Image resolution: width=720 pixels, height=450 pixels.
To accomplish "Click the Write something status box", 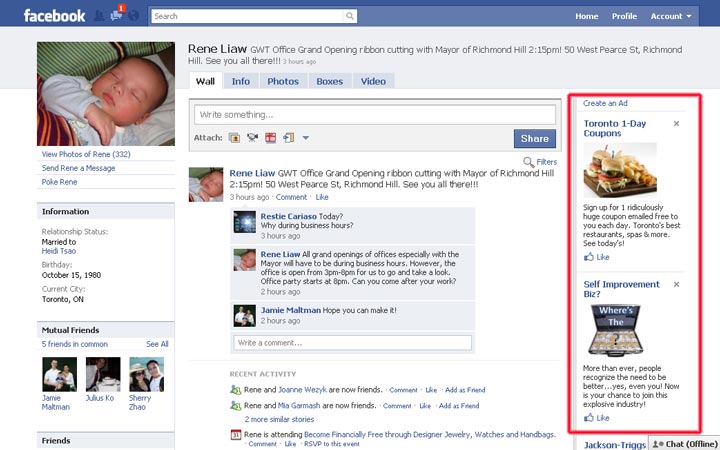I will 375,115.
